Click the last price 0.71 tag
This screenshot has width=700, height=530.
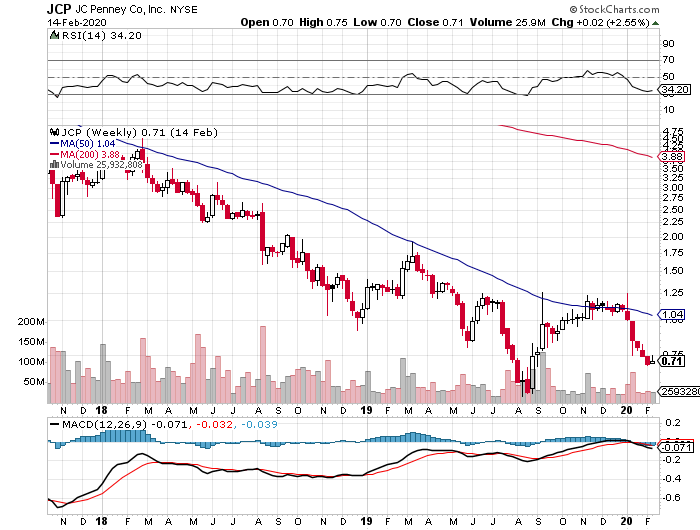(x=671, y=361)
